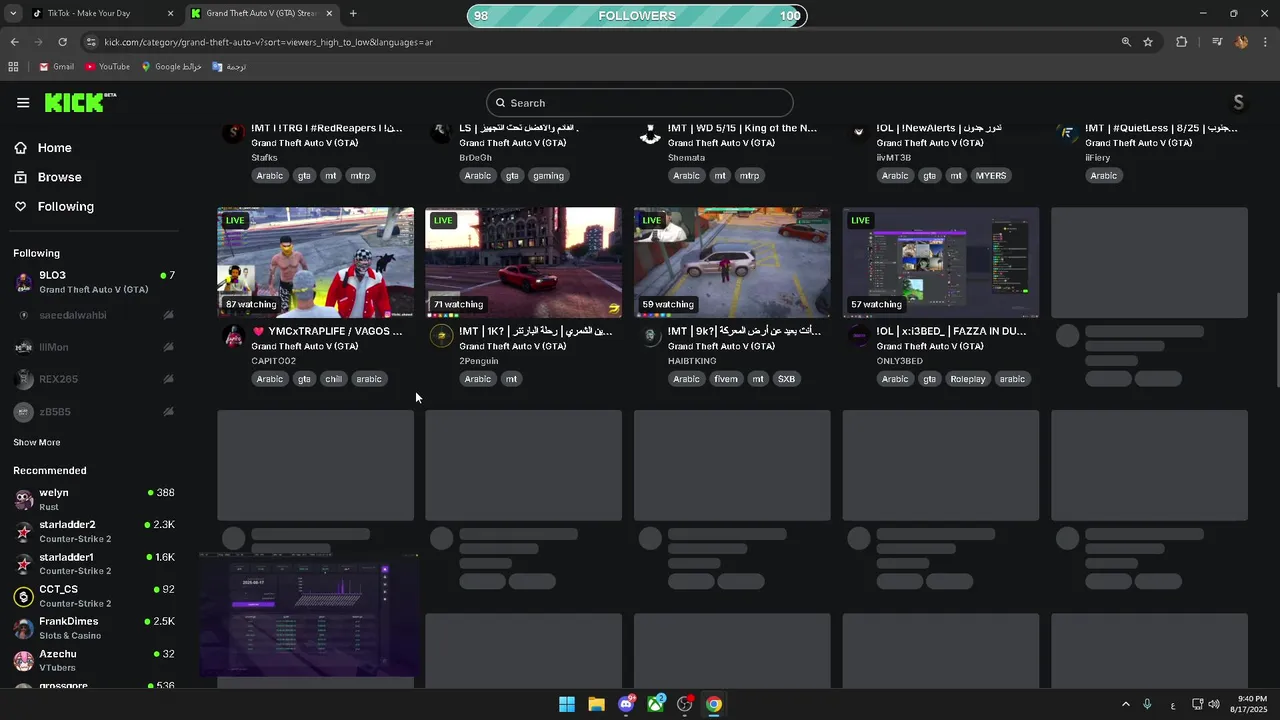
Task: Open offline channel zB5B5
Action: coord(94,412)
